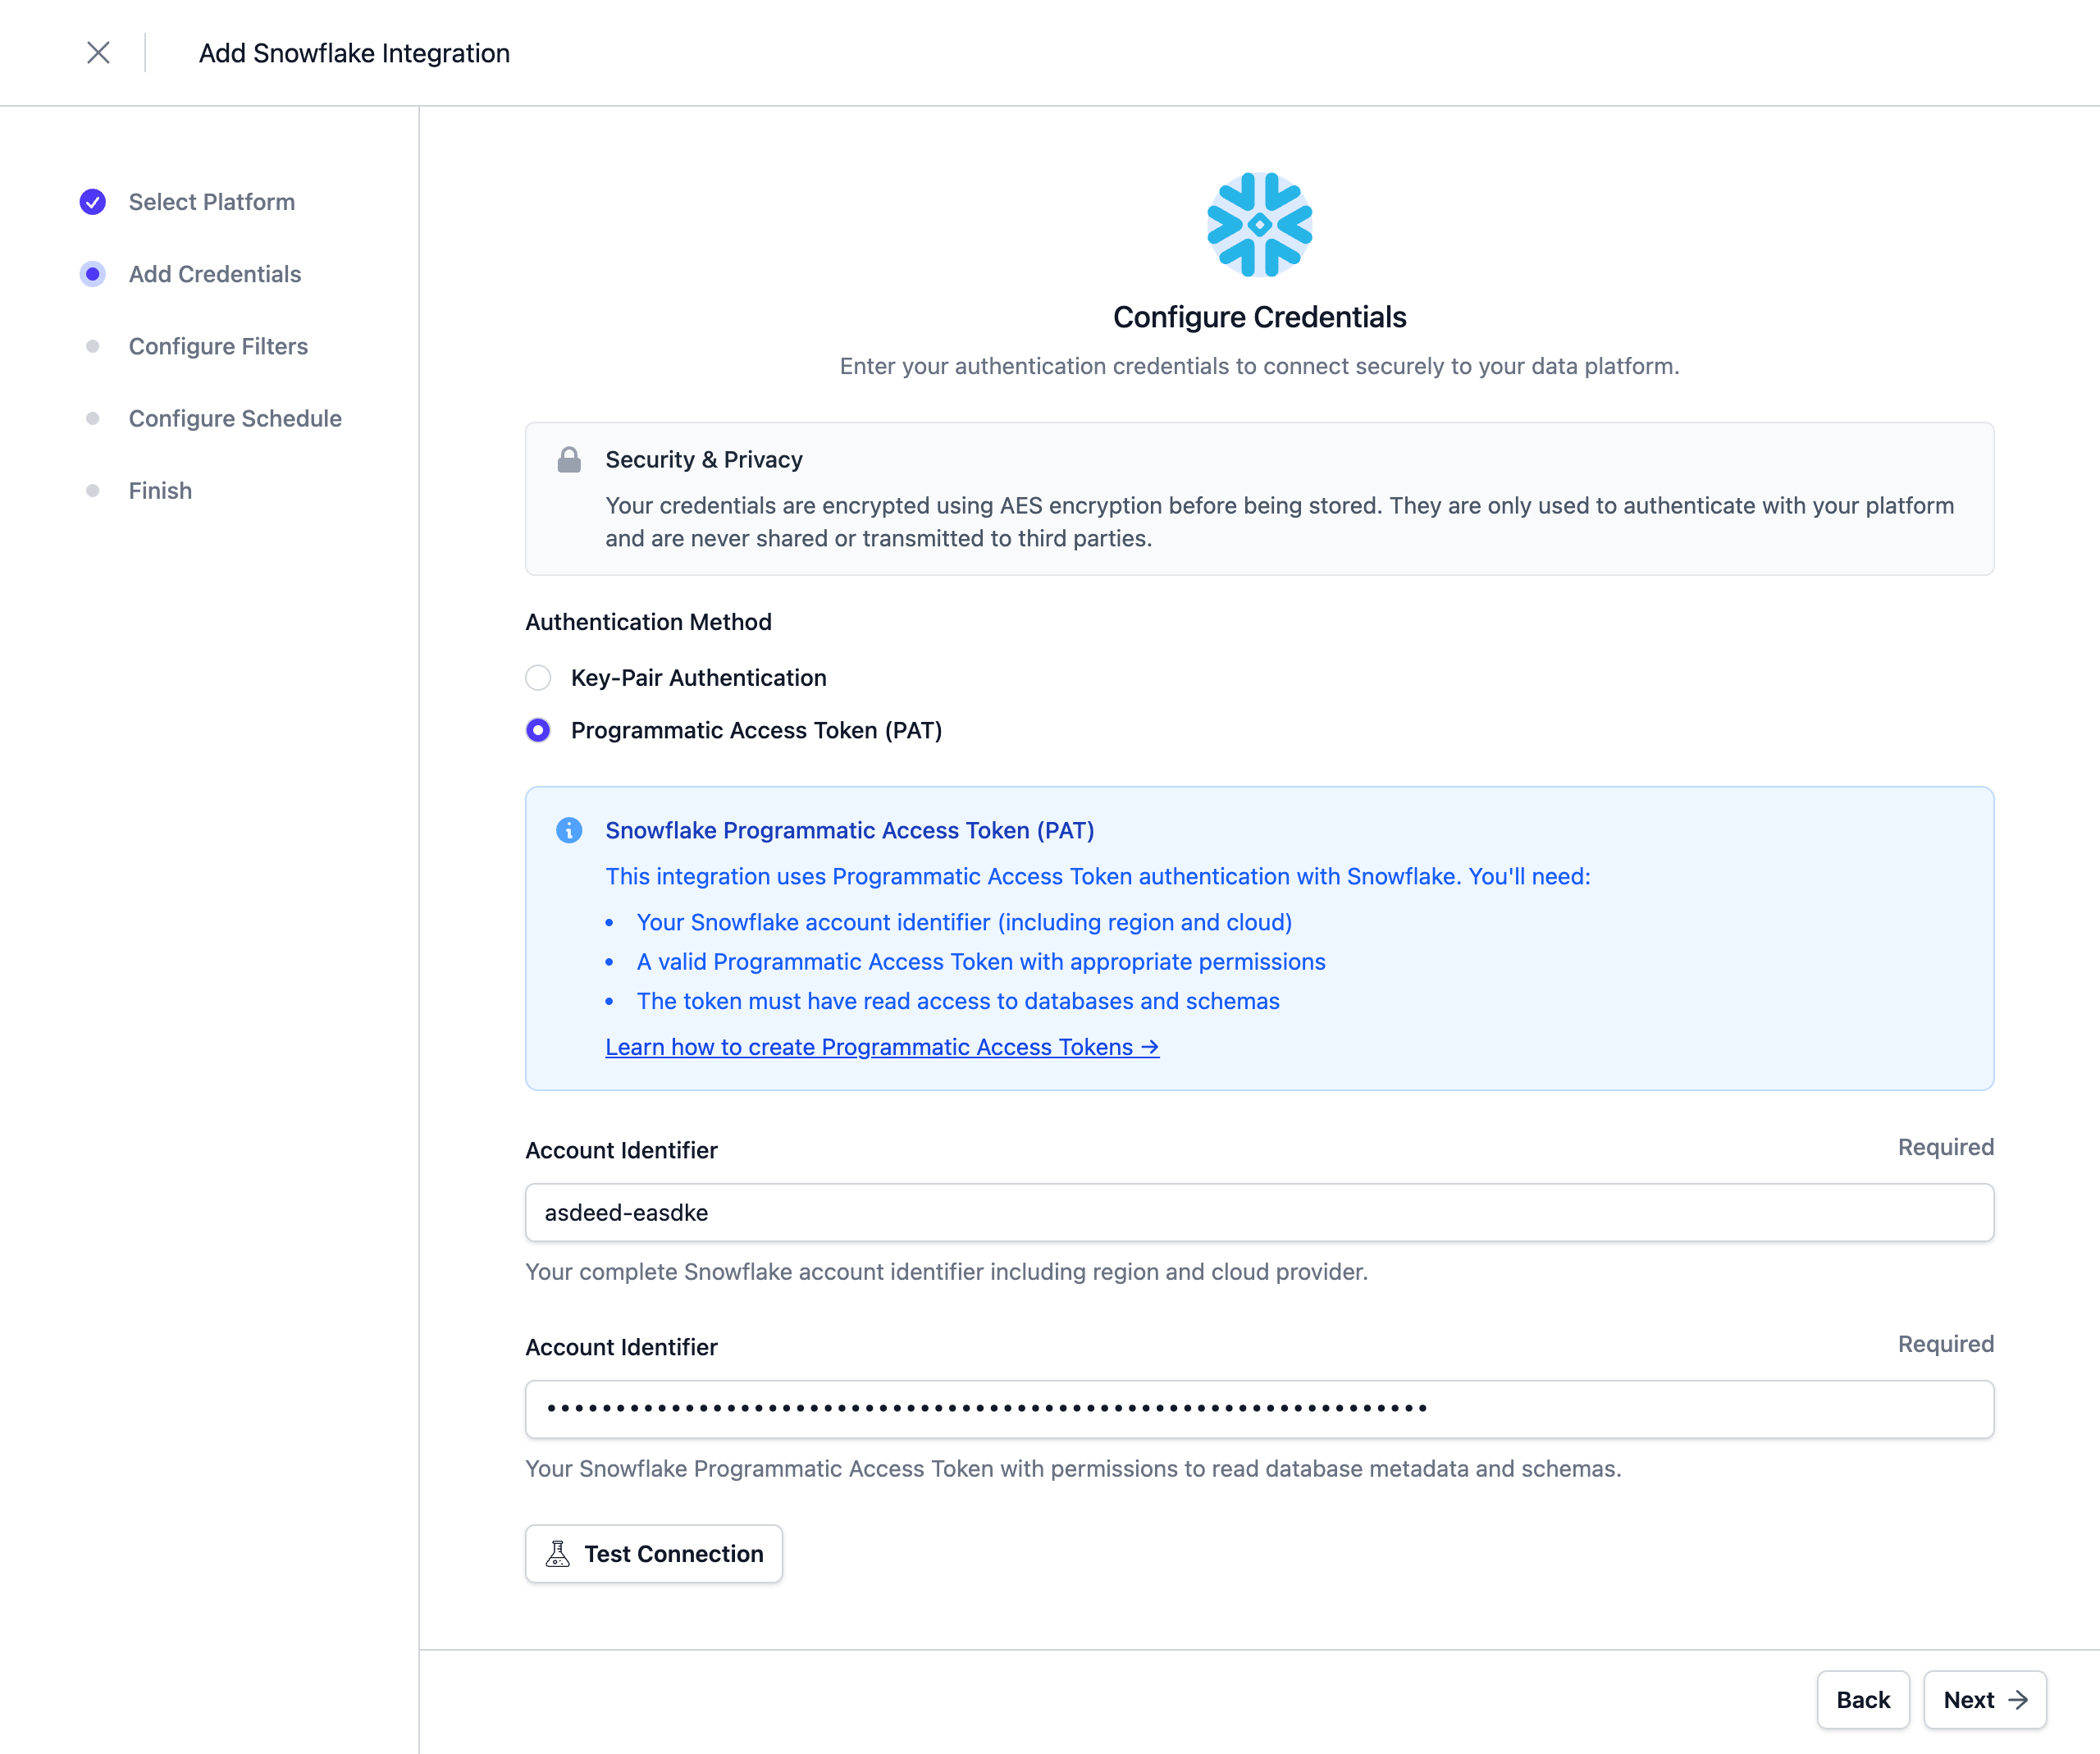Click the Security & Privacy lock icon
The image size is (2100, 1754).
[569, 460]
